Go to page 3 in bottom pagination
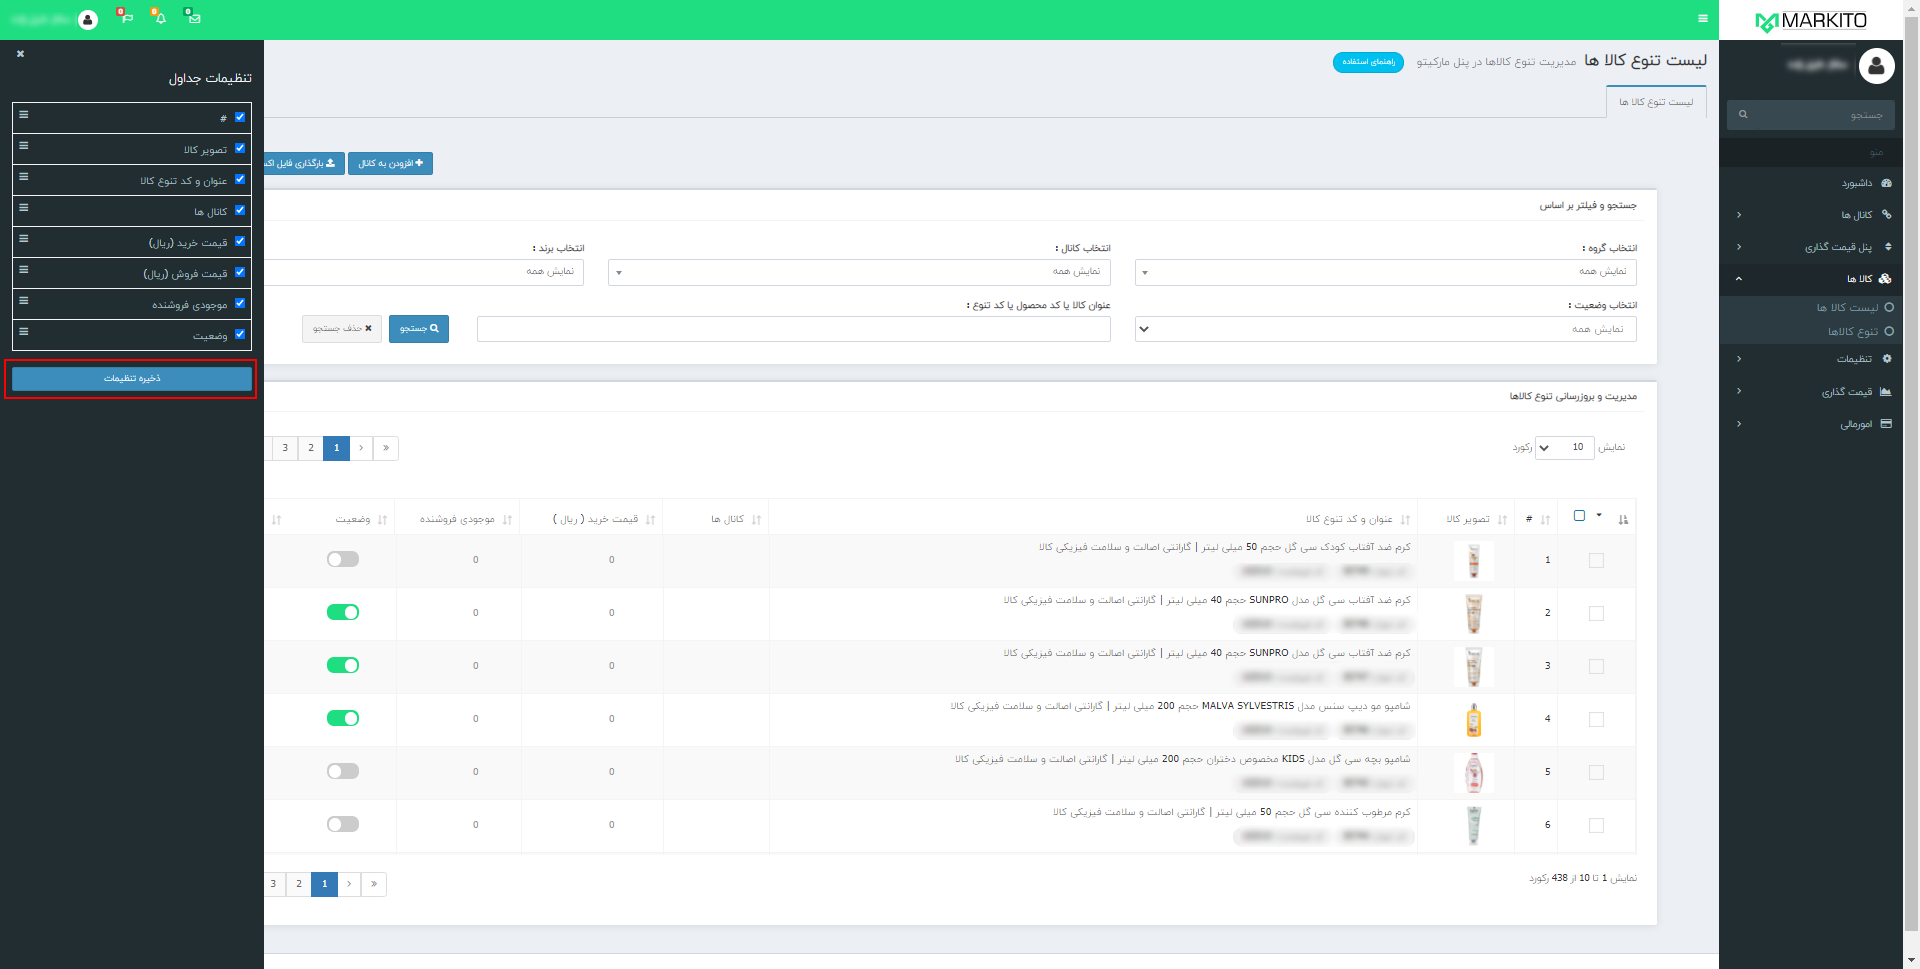Screen dimensions: 1920x969 click(273, 884)
